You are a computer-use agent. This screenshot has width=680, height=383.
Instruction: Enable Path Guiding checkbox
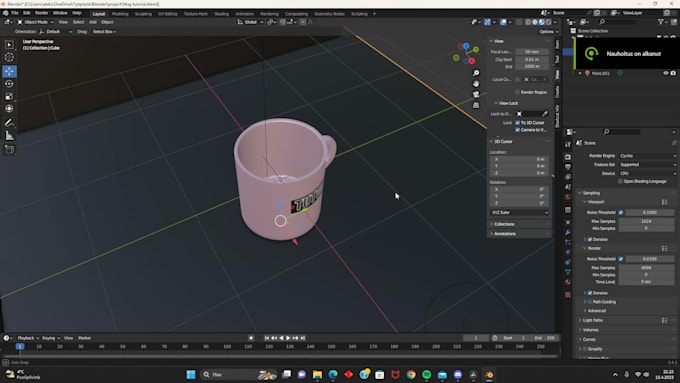[590, 301]
